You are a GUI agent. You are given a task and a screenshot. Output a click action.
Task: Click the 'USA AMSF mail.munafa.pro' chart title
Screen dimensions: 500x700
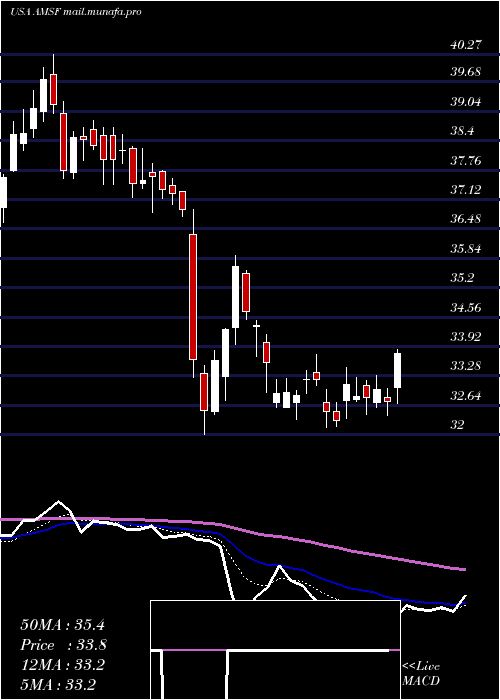tap(76, 12)
